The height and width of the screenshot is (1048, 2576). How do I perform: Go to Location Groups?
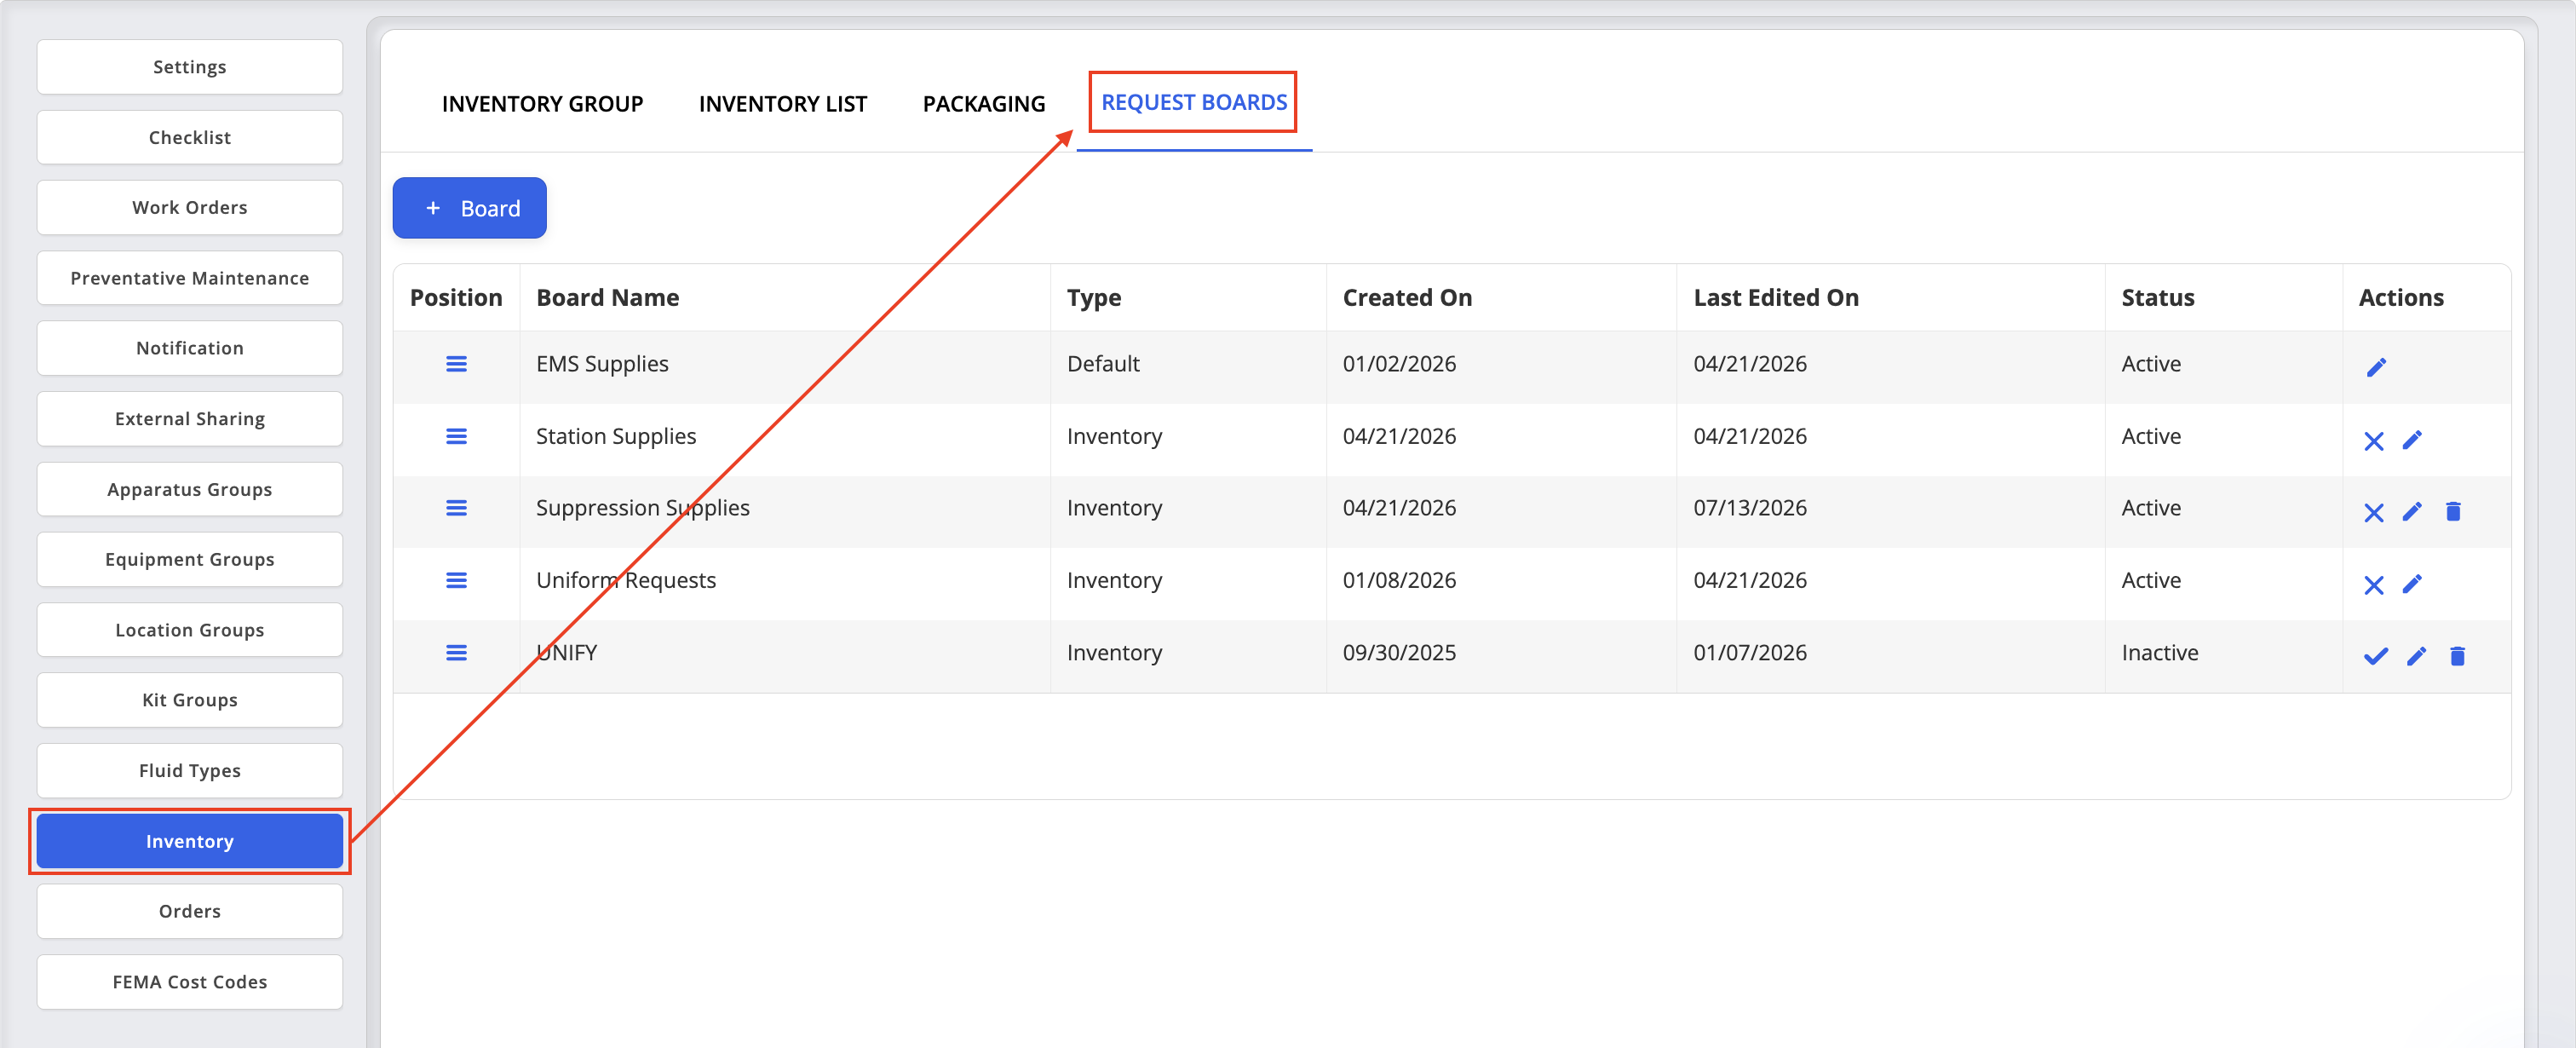[x=190, y=630]
